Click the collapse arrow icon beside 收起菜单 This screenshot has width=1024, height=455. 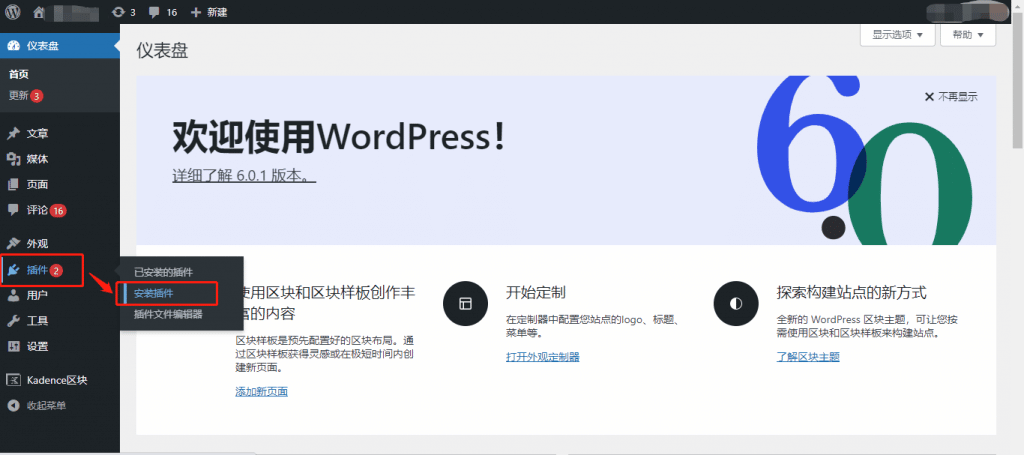13,405
